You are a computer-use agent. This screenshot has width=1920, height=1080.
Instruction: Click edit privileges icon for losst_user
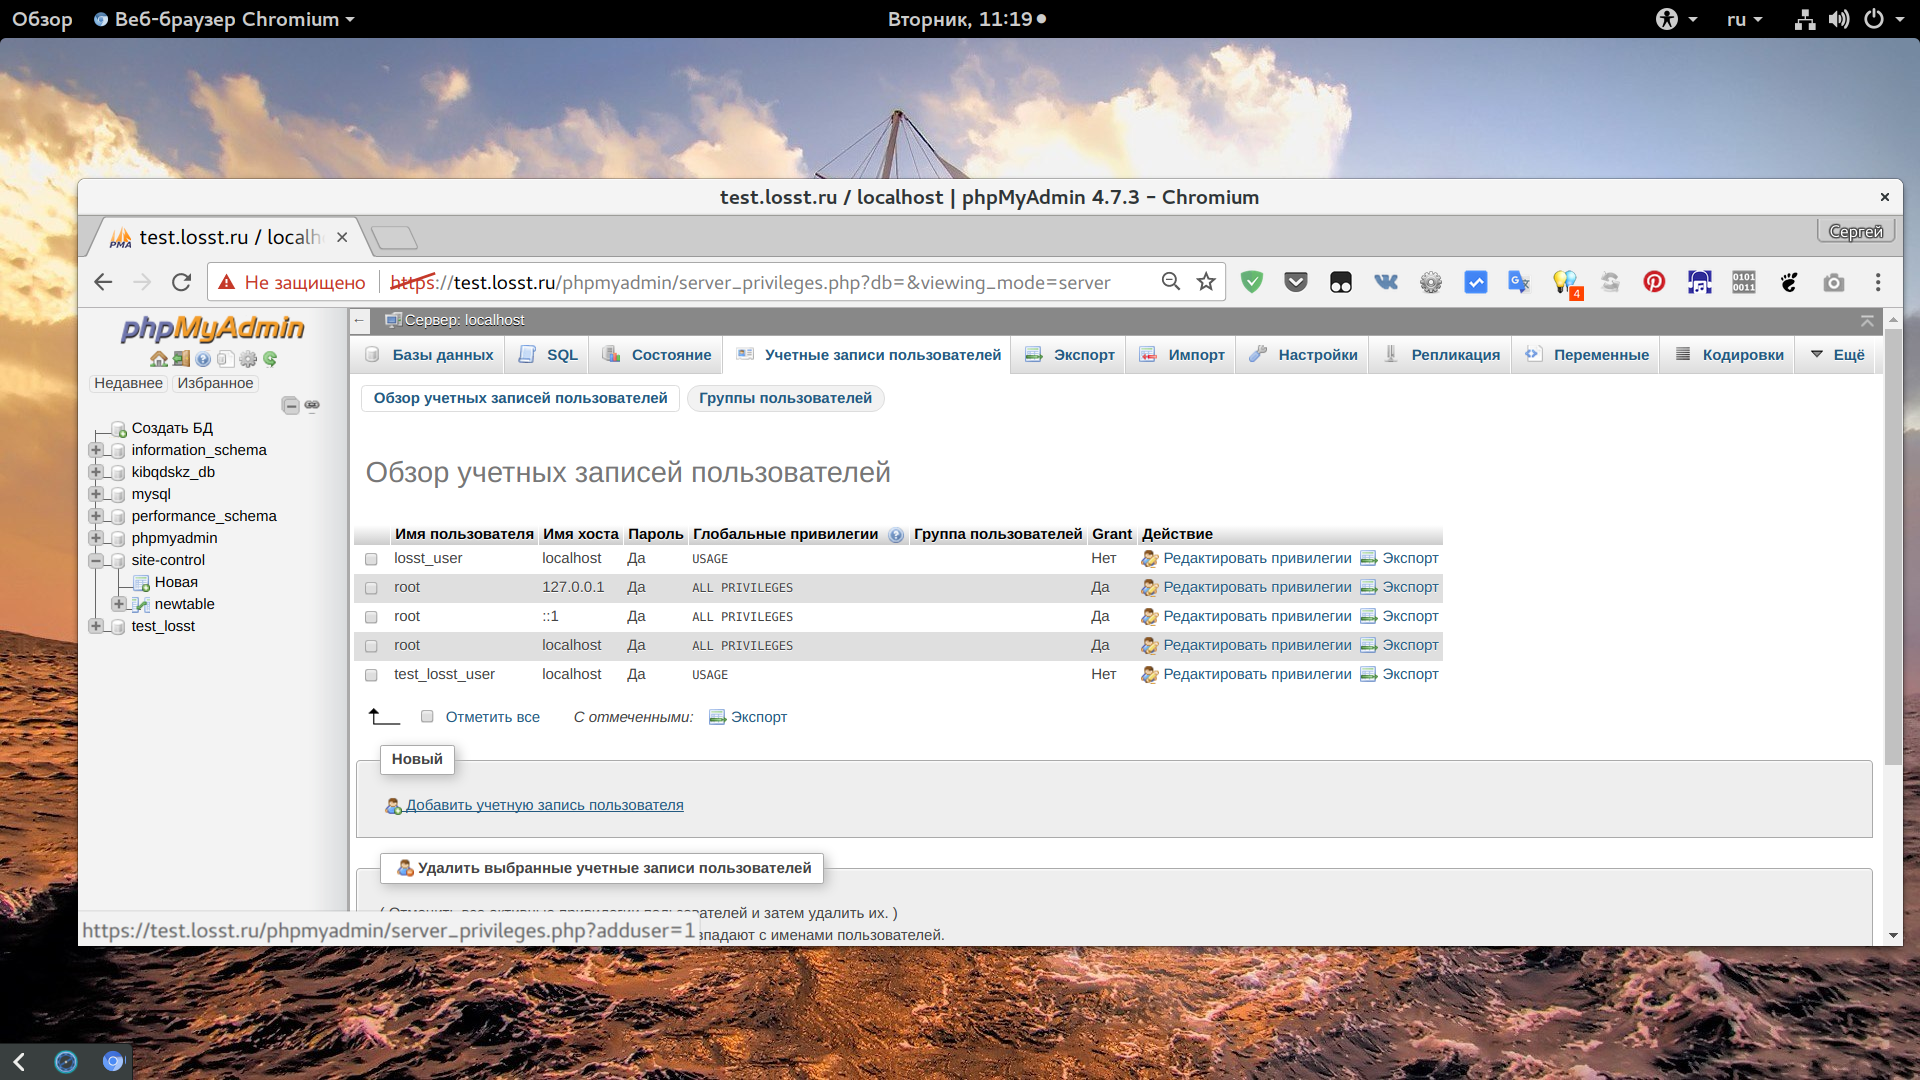pos(1150,559)
